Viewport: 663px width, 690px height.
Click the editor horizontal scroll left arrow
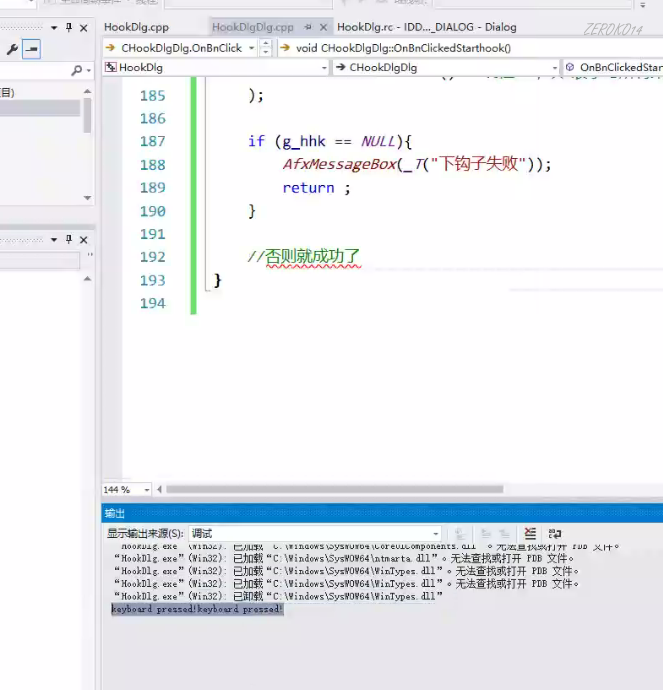click(x=159, y=489)
